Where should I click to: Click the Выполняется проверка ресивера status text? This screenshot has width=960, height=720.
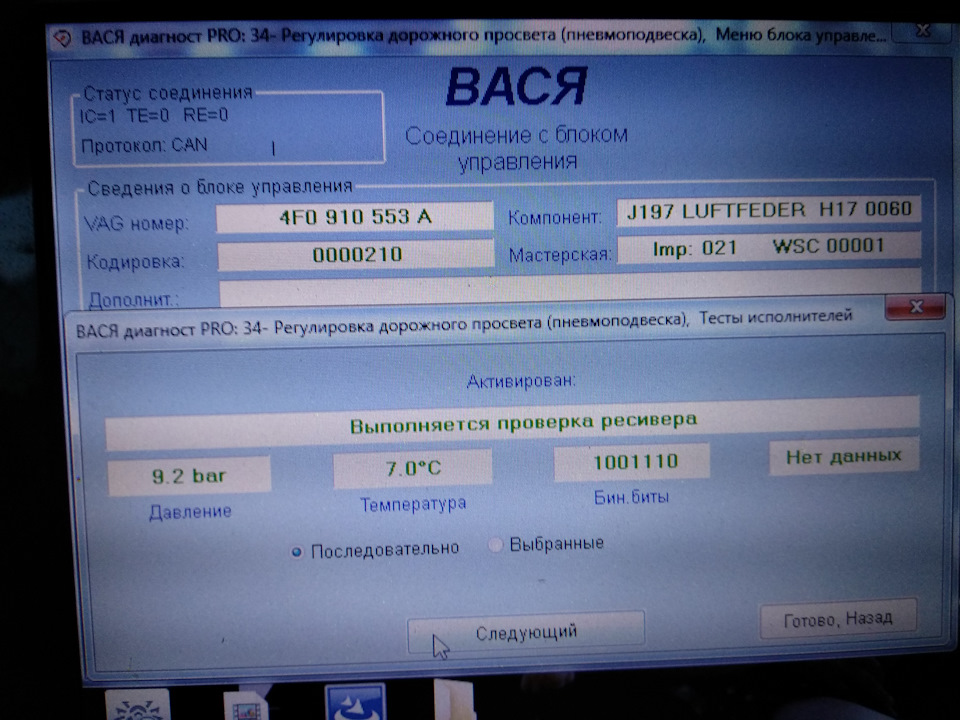click(523, 424)
